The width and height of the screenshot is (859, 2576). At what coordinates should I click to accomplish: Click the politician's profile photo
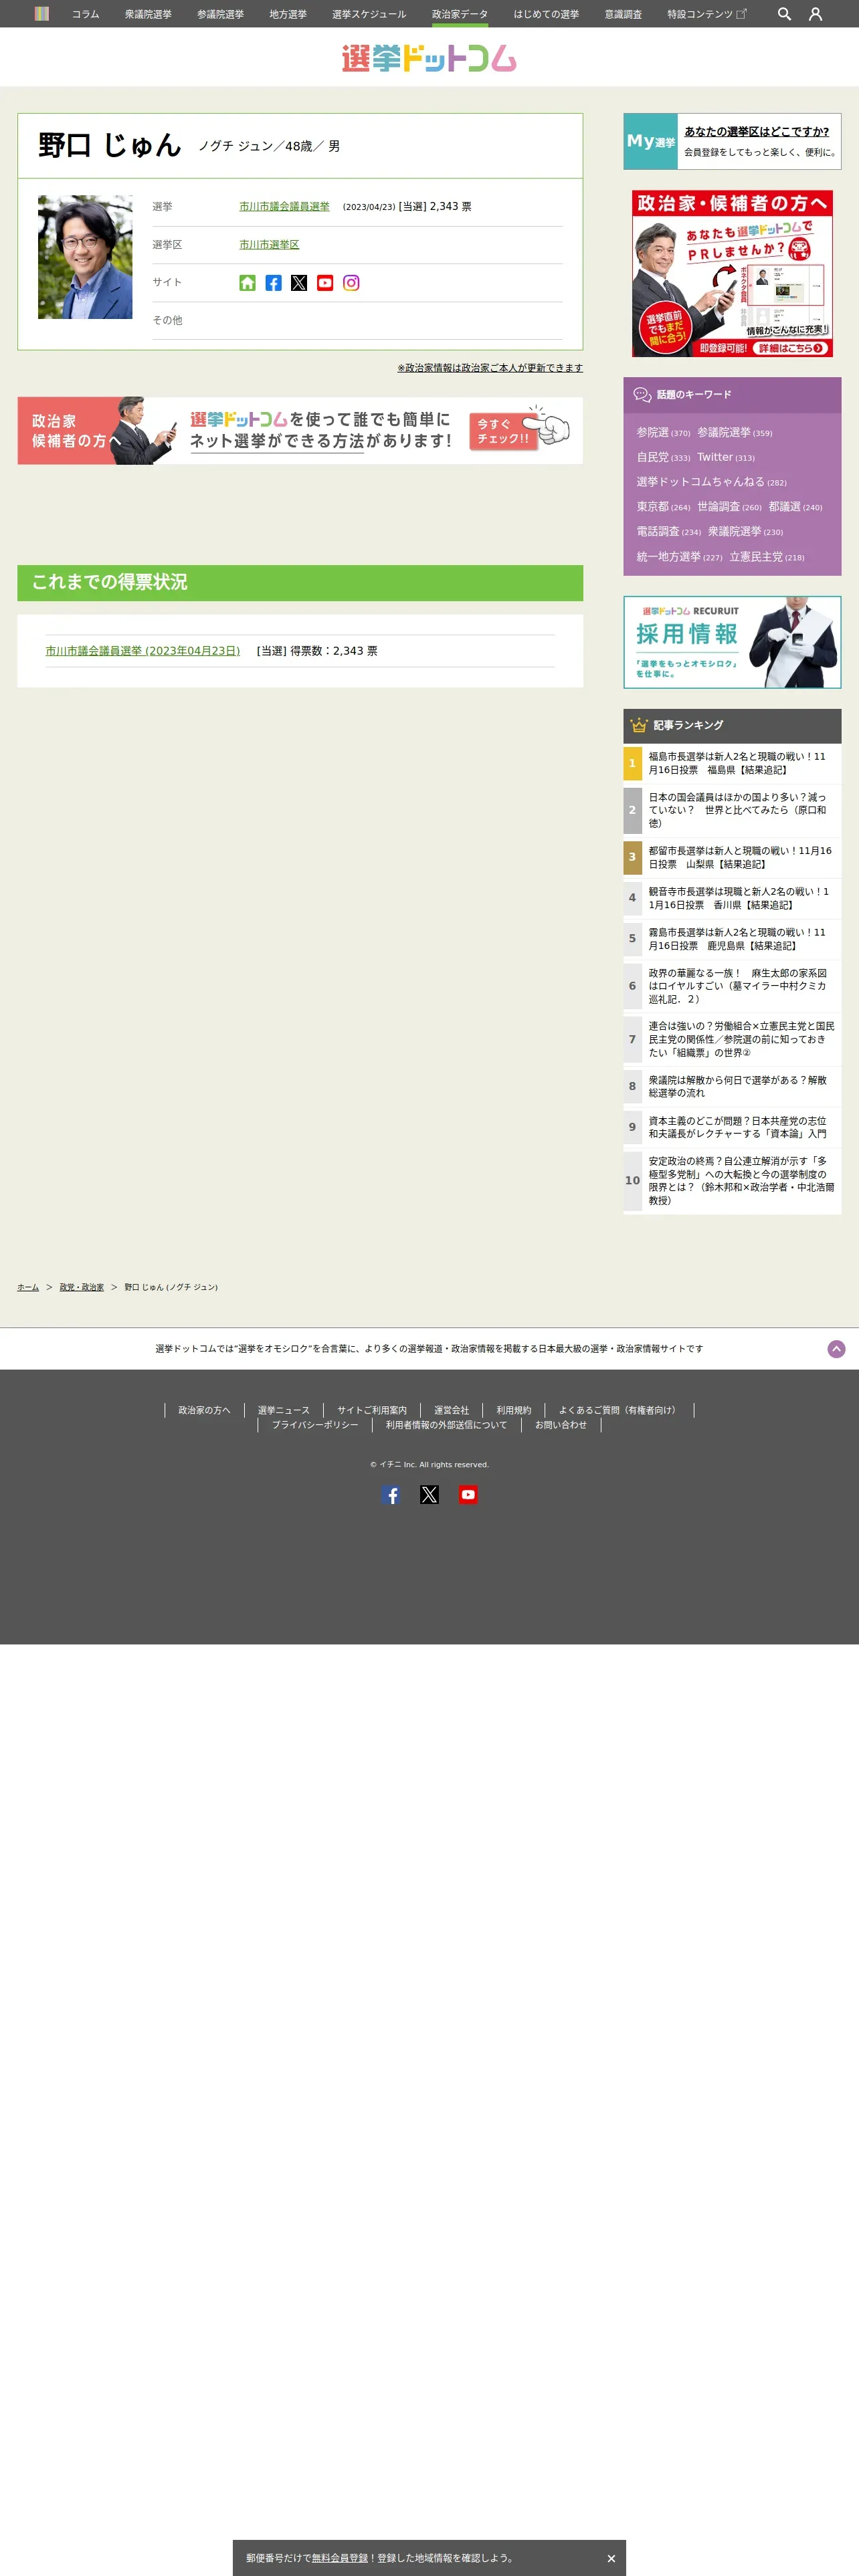tap(85, 257)
